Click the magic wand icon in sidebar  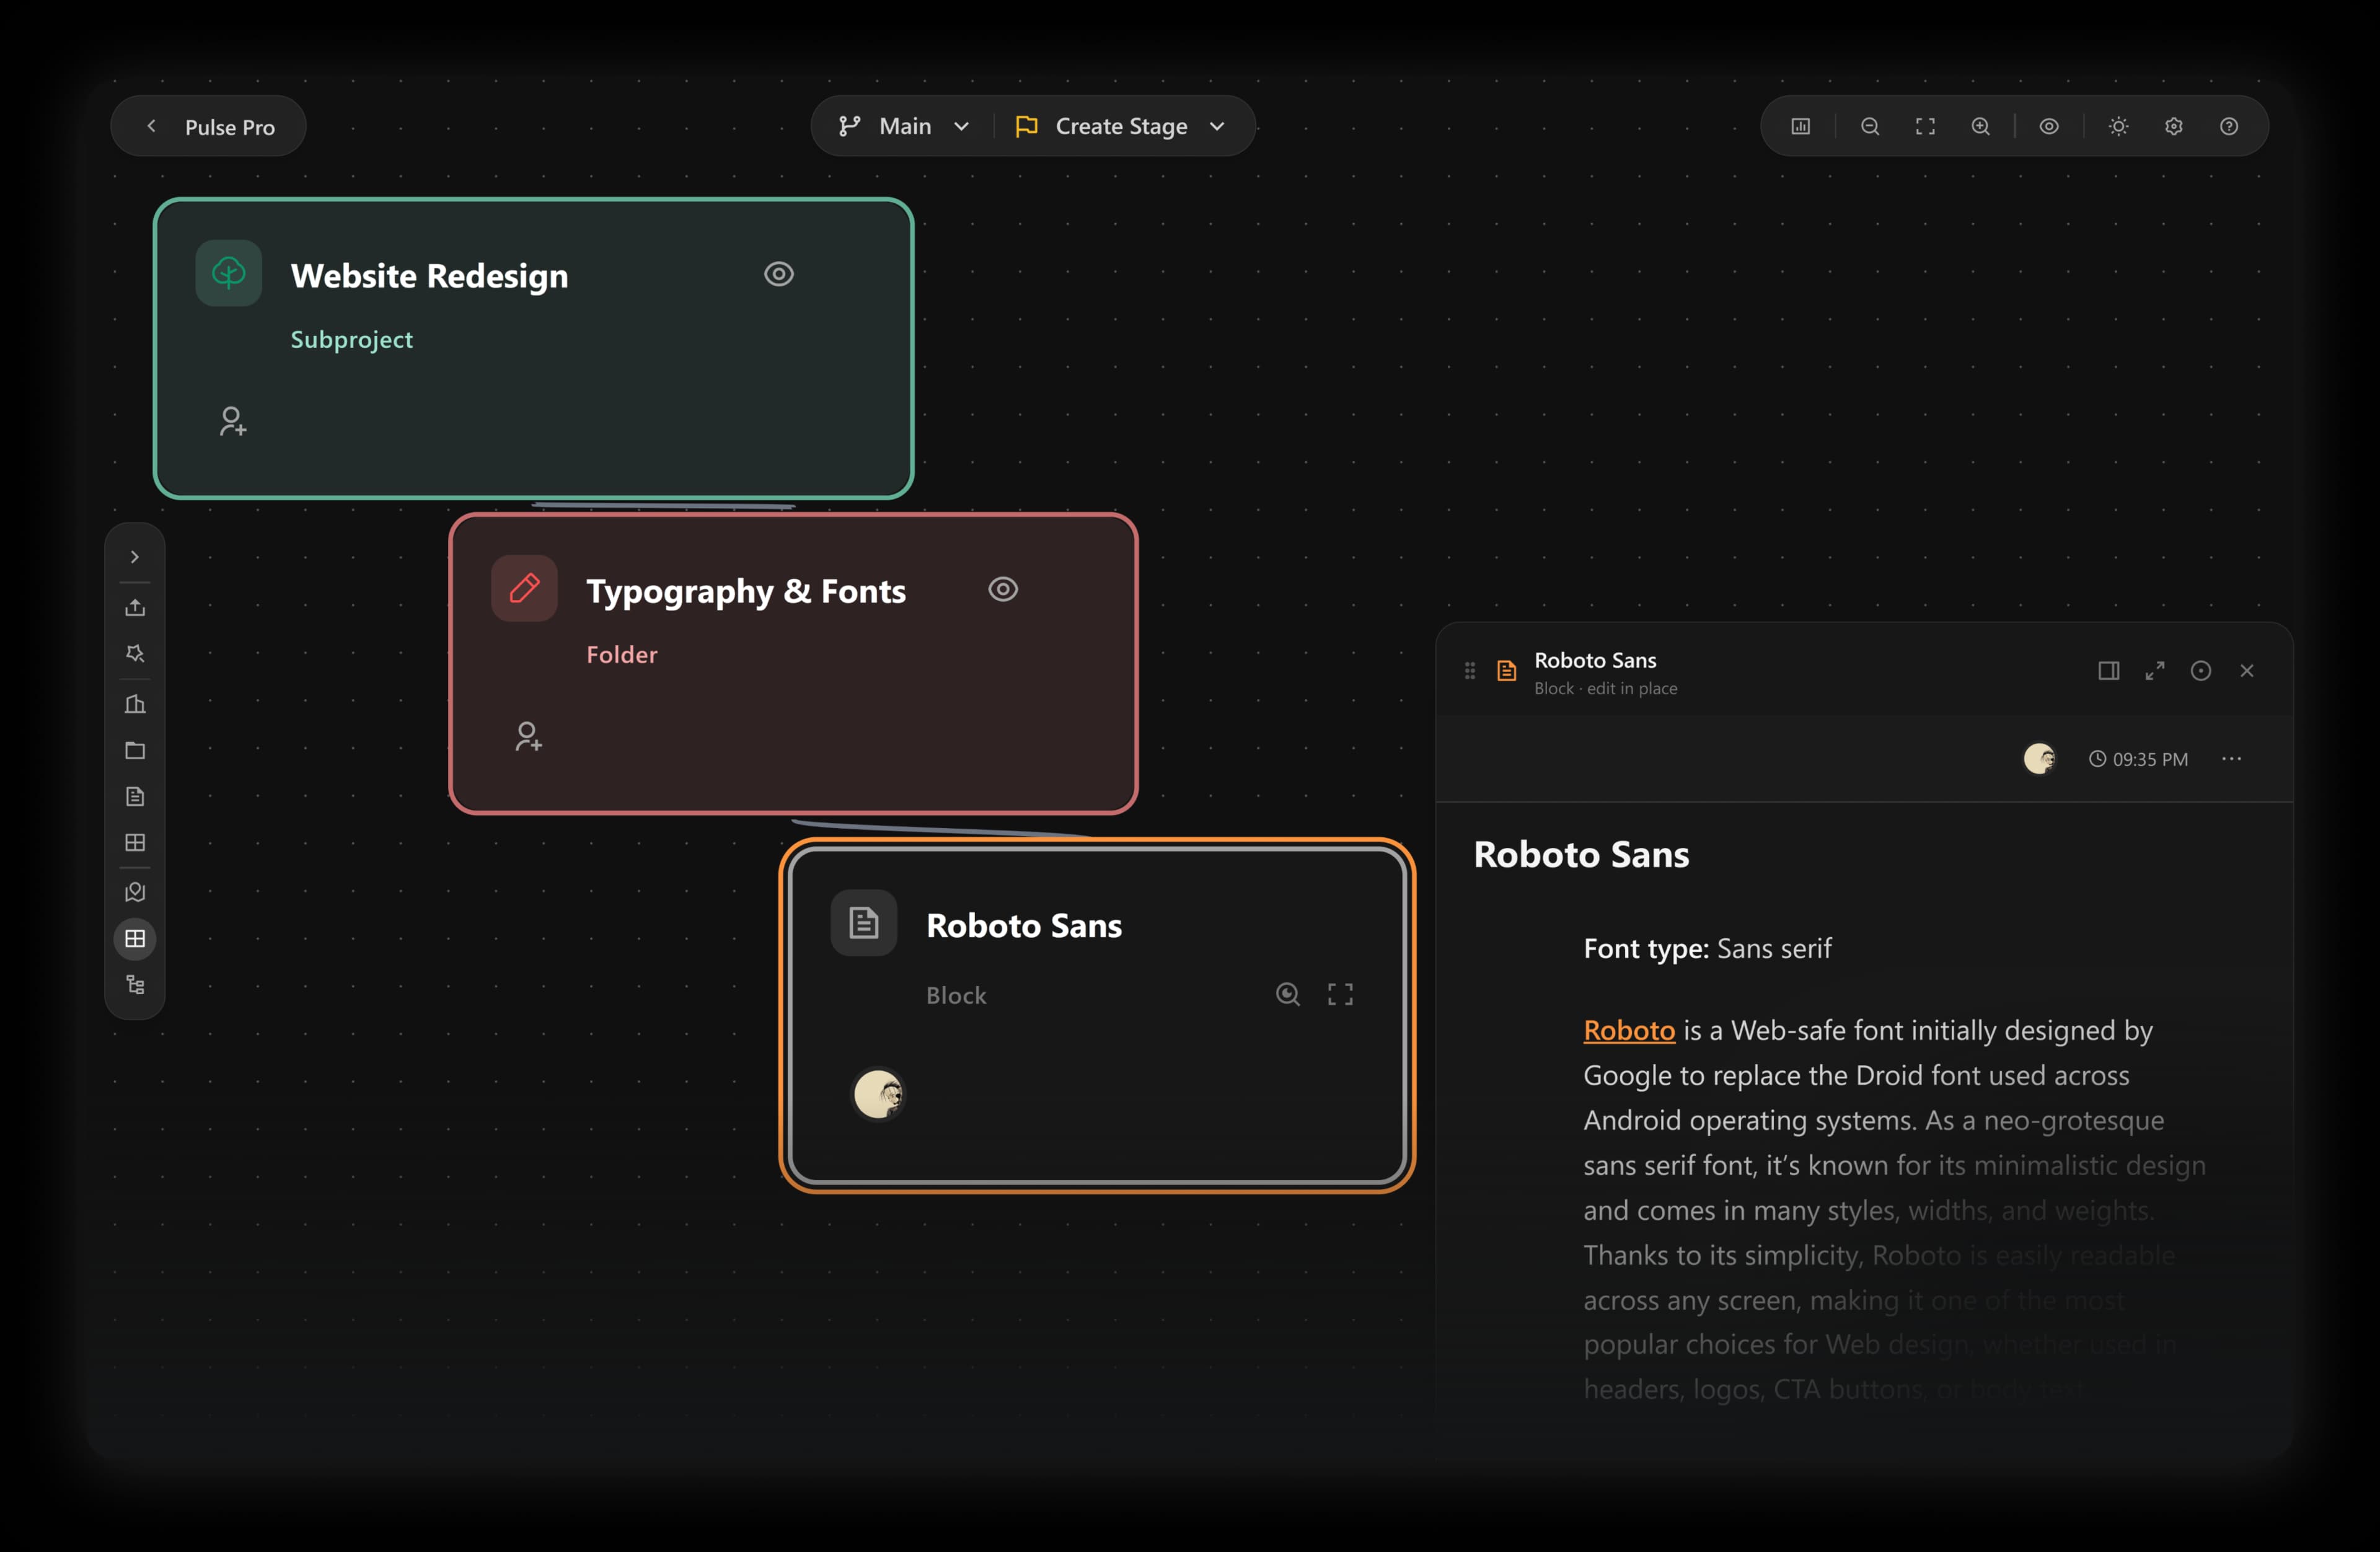click(x=135, y=653)
